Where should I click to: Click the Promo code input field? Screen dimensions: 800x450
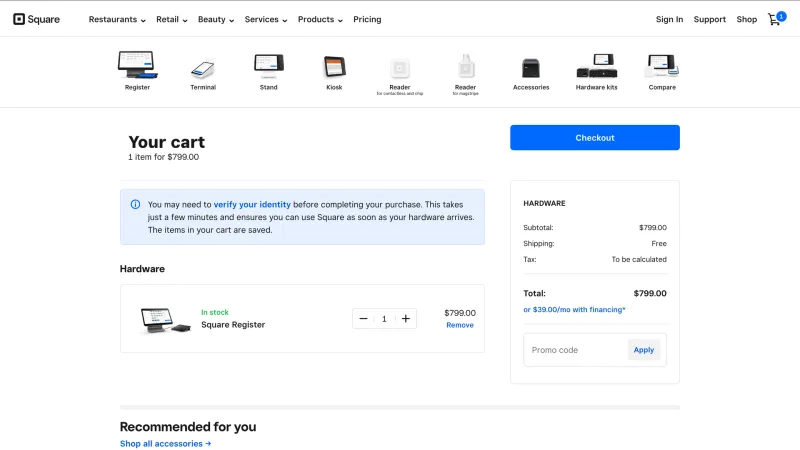click(x=576, y=350)
